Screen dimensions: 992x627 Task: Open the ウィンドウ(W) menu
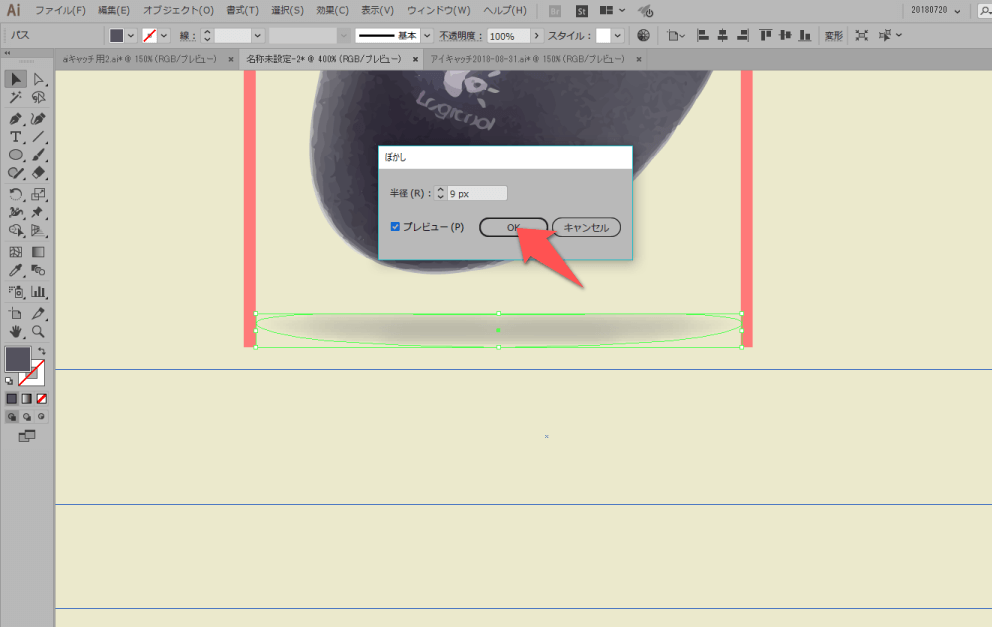tap(438, 10)
